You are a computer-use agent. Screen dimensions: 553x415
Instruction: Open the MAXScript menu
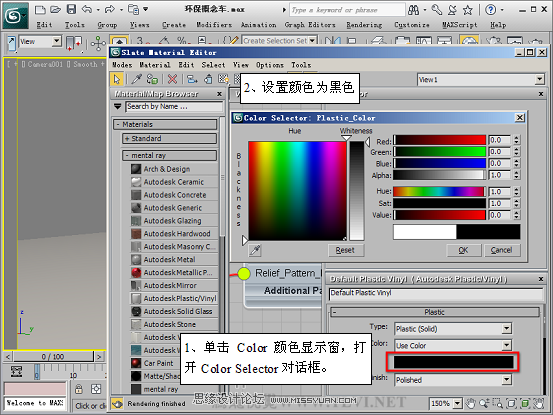click(460, 25)
